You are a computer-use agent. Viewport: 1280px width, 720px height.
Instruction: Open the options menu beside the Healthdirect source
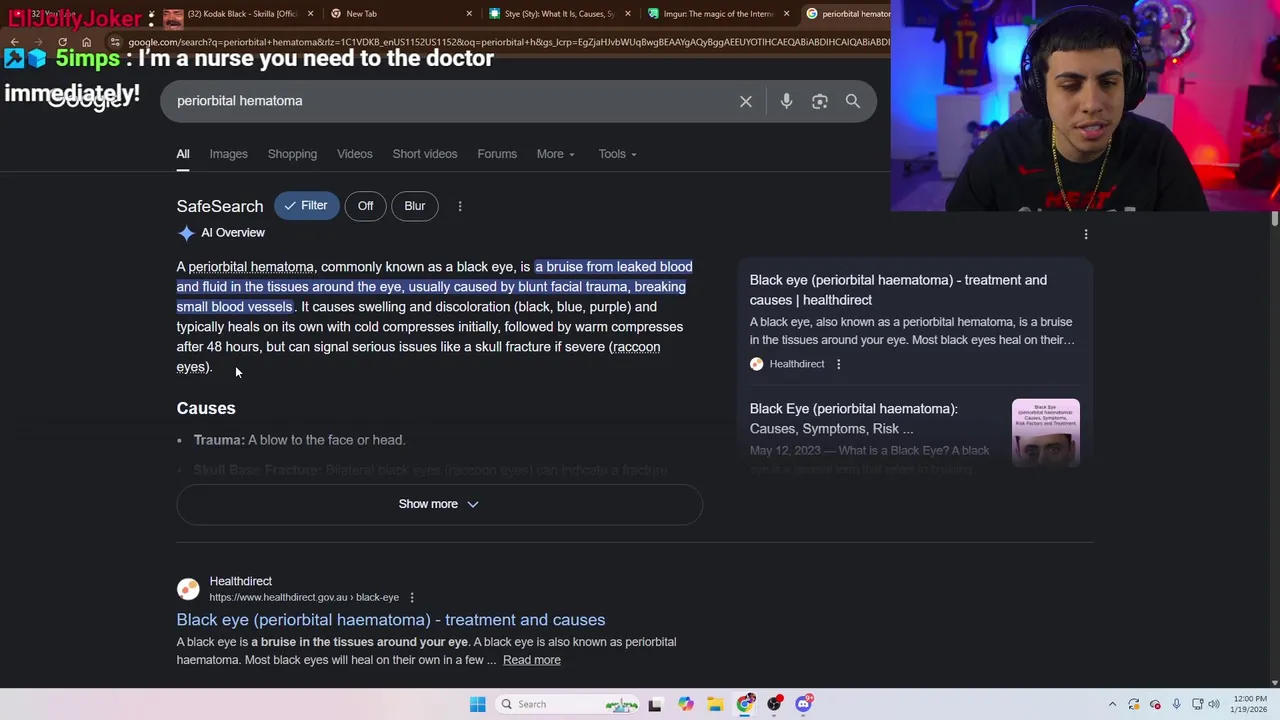click(839, 364)
